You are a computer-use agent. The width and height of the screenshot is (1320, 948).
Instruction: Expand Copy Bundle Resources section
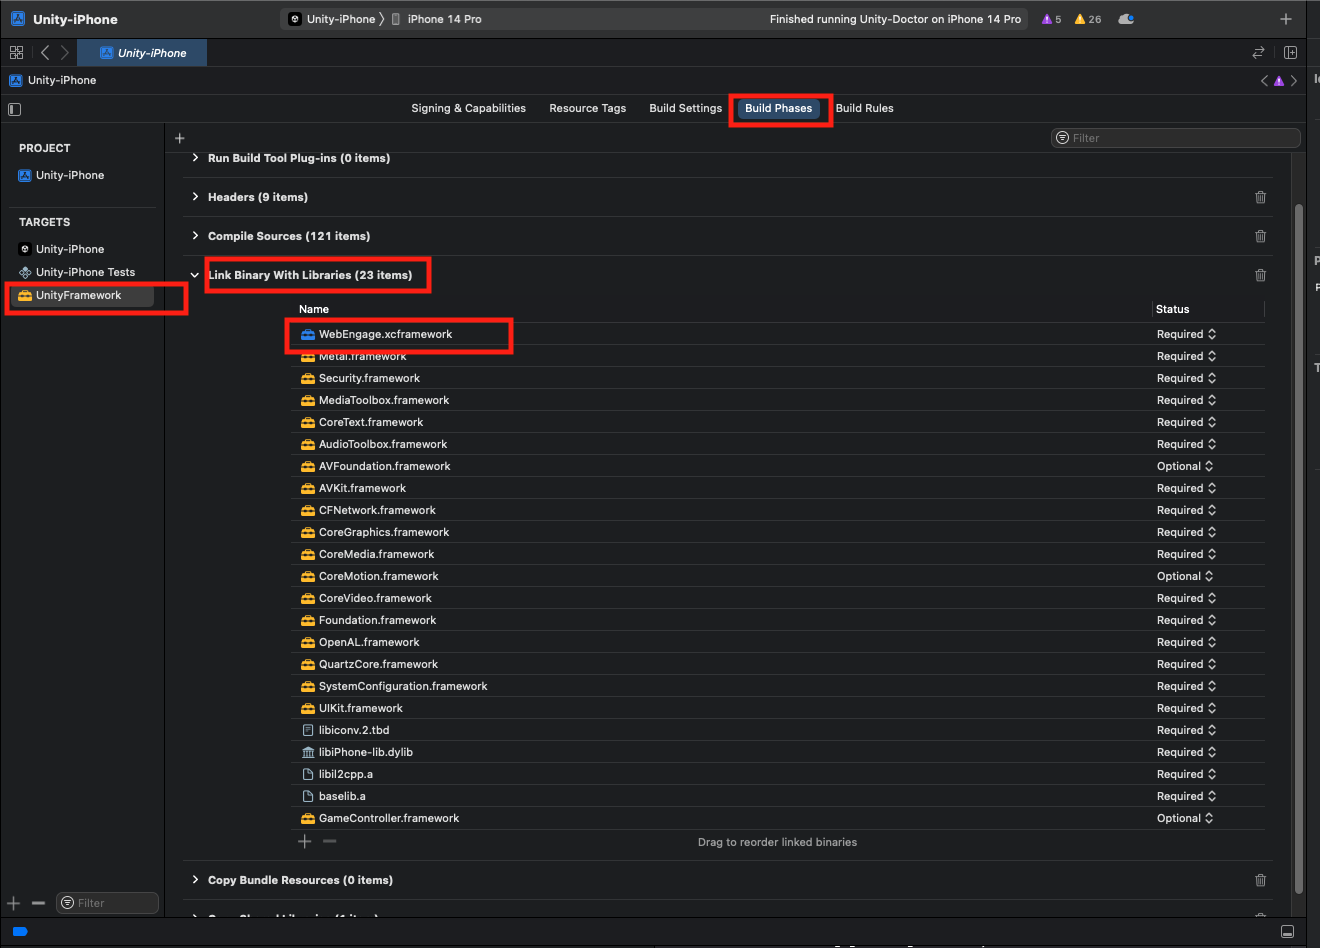click(x=195, y=880)
